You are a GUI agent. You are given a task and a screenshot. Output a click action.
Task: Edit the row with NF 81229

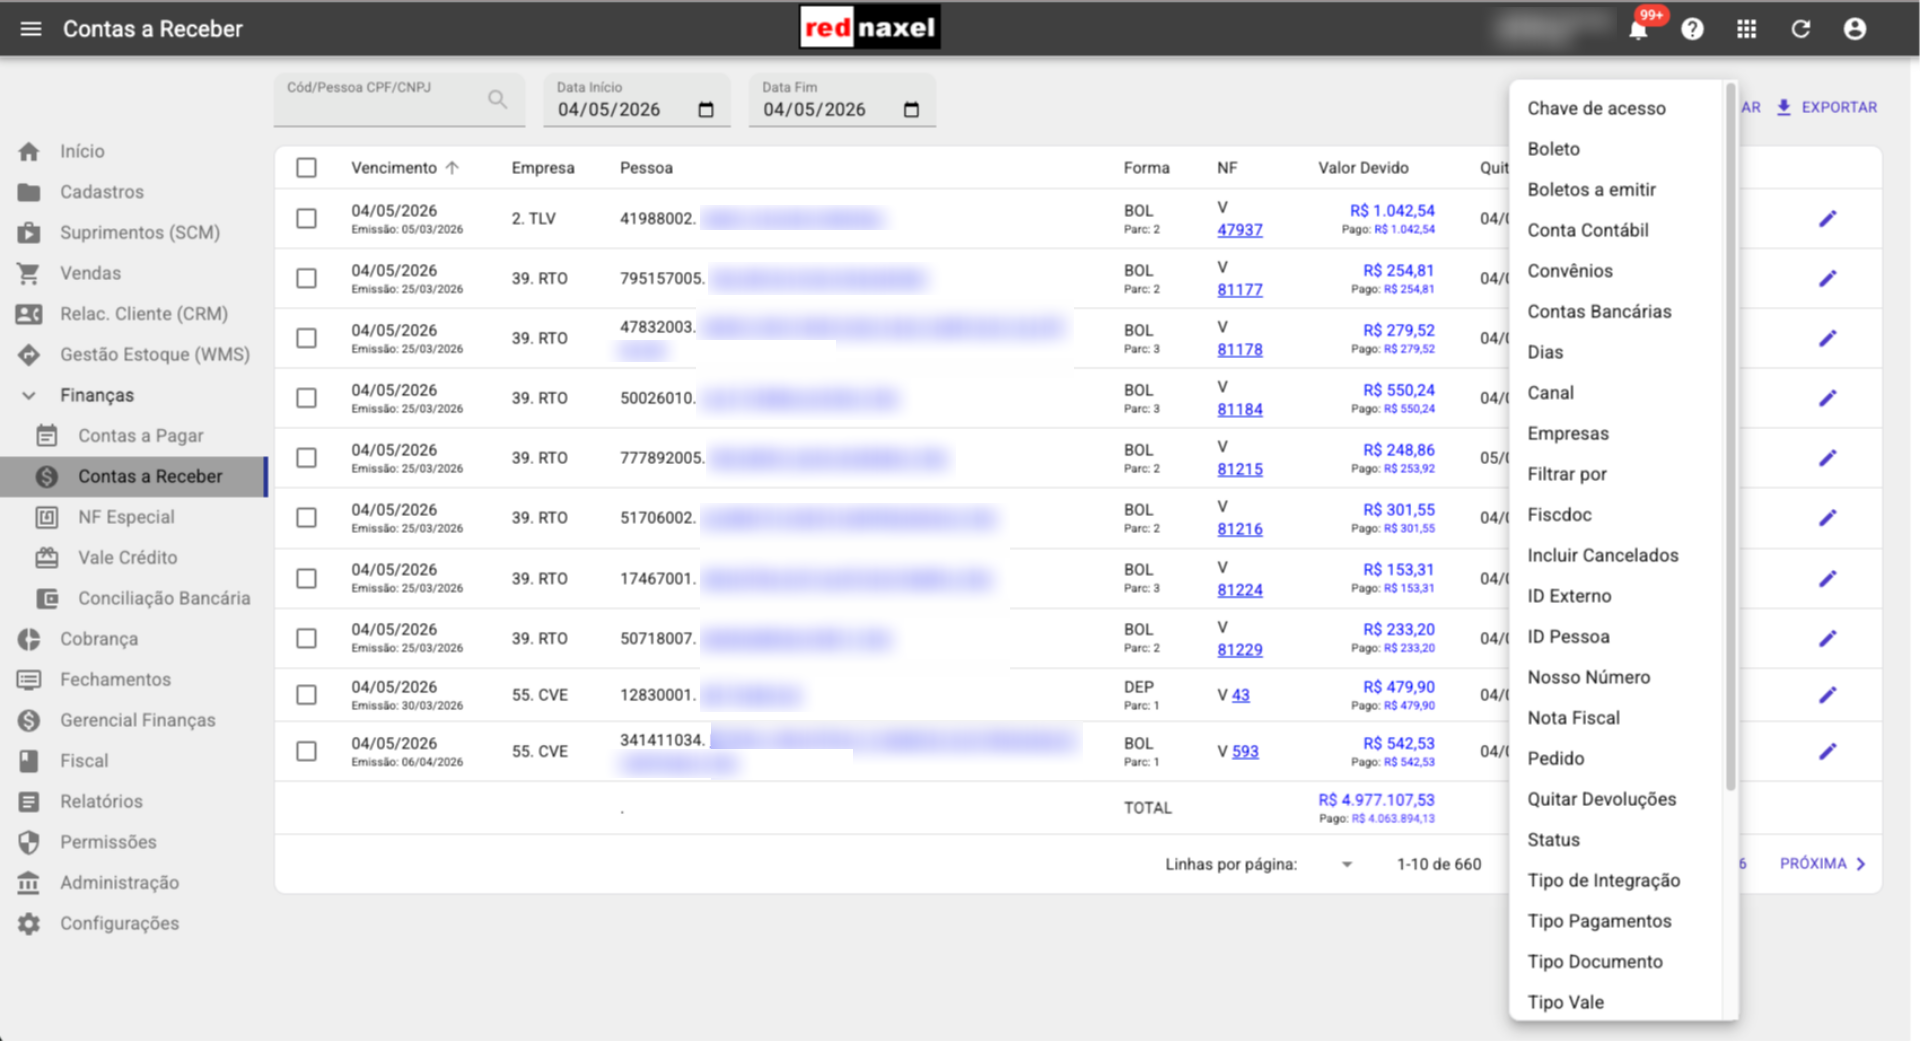[x=1827, y=639]
